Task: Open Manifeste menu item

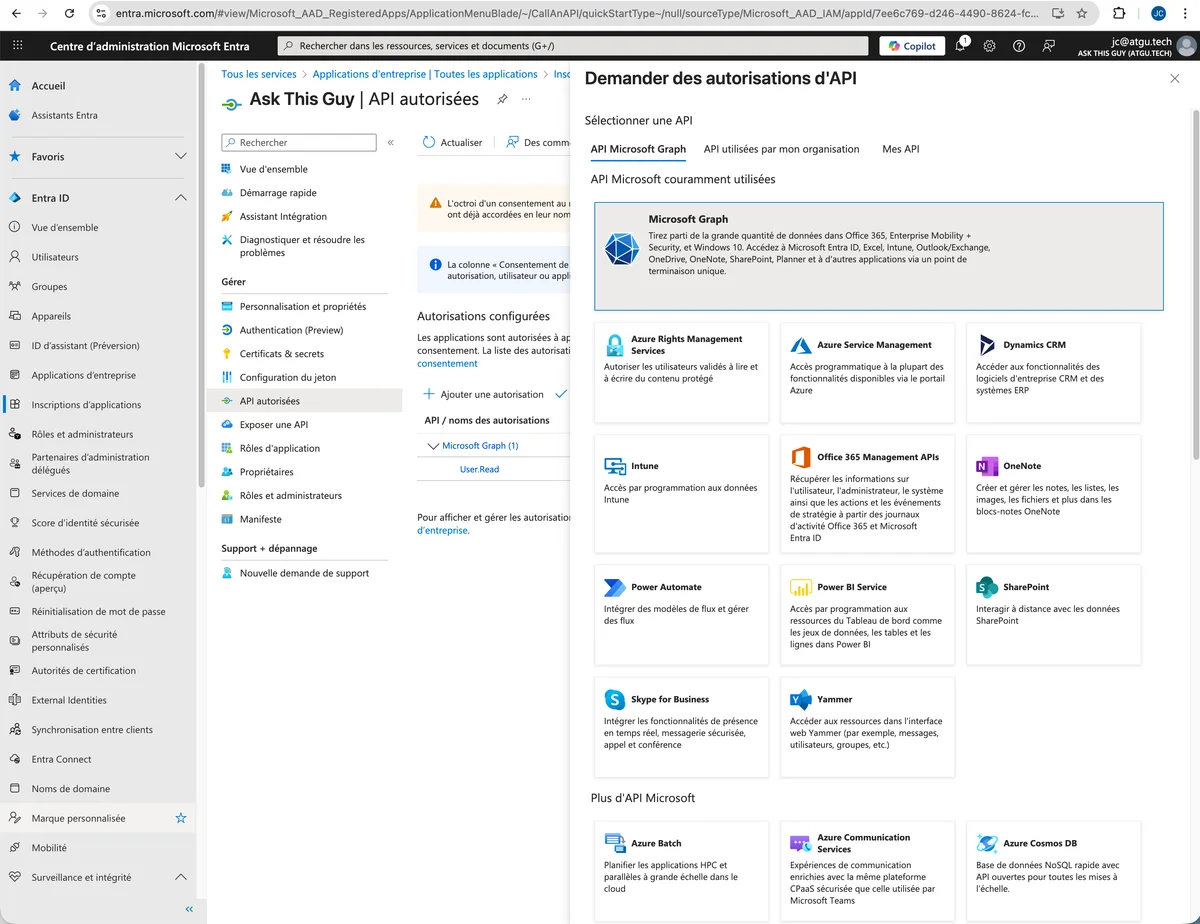Action: point(260,519)
